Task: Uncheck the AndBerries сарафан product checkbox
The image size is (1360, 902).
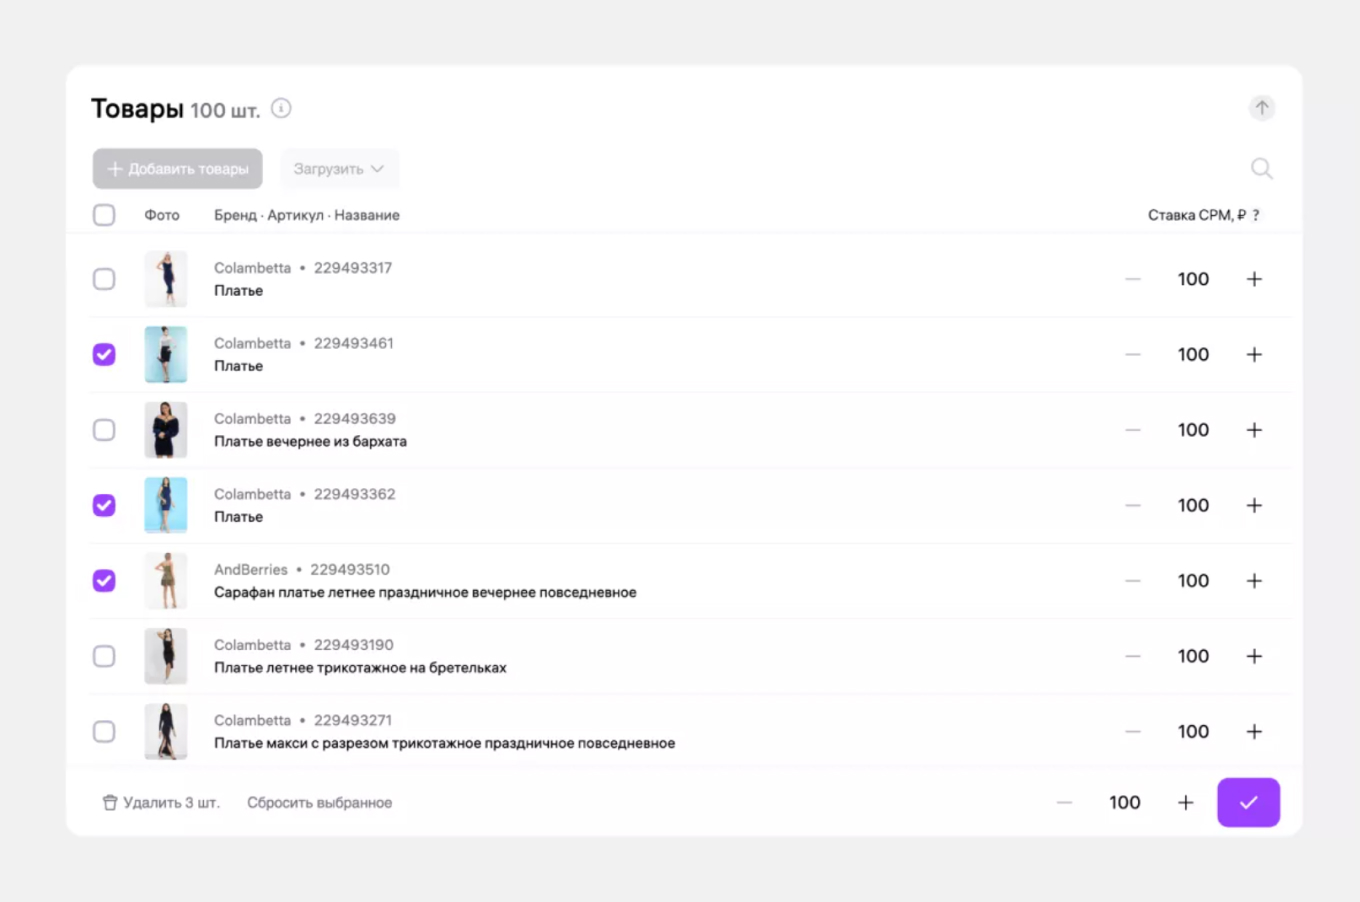Action: (104, 580)
